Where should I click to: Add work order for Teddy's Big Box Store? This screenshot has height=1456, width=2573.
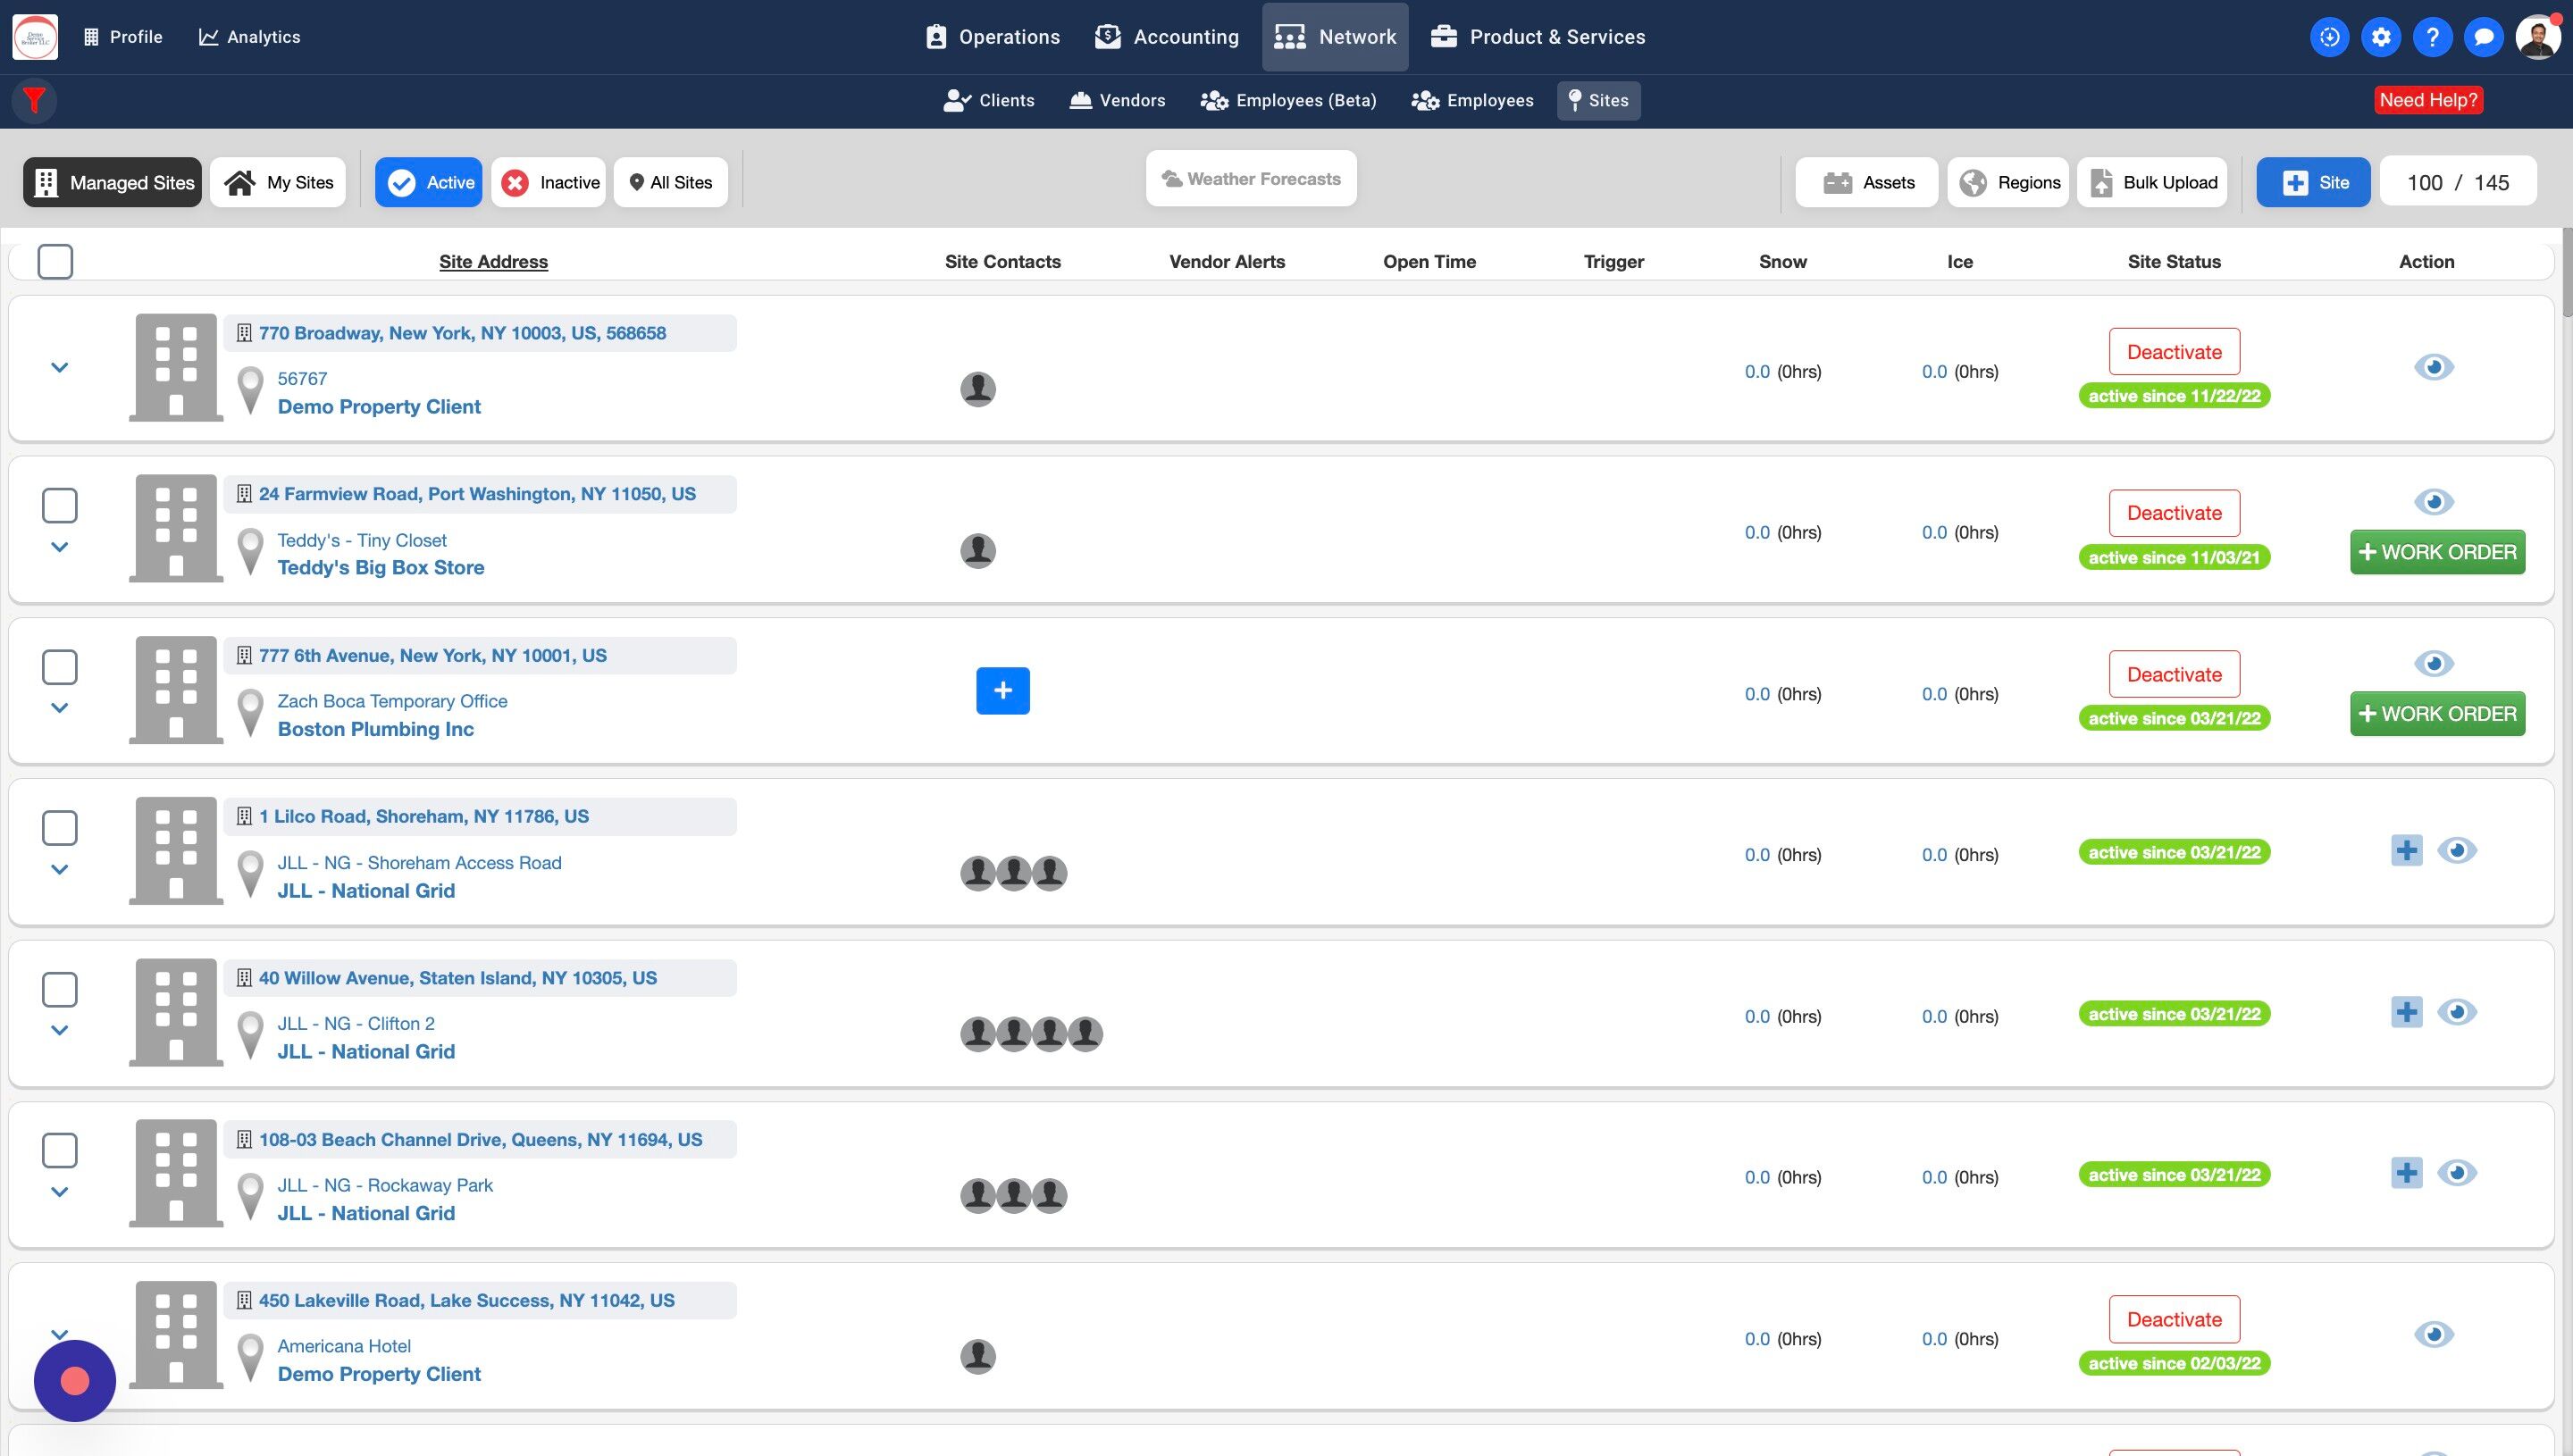coord(2436,552)
